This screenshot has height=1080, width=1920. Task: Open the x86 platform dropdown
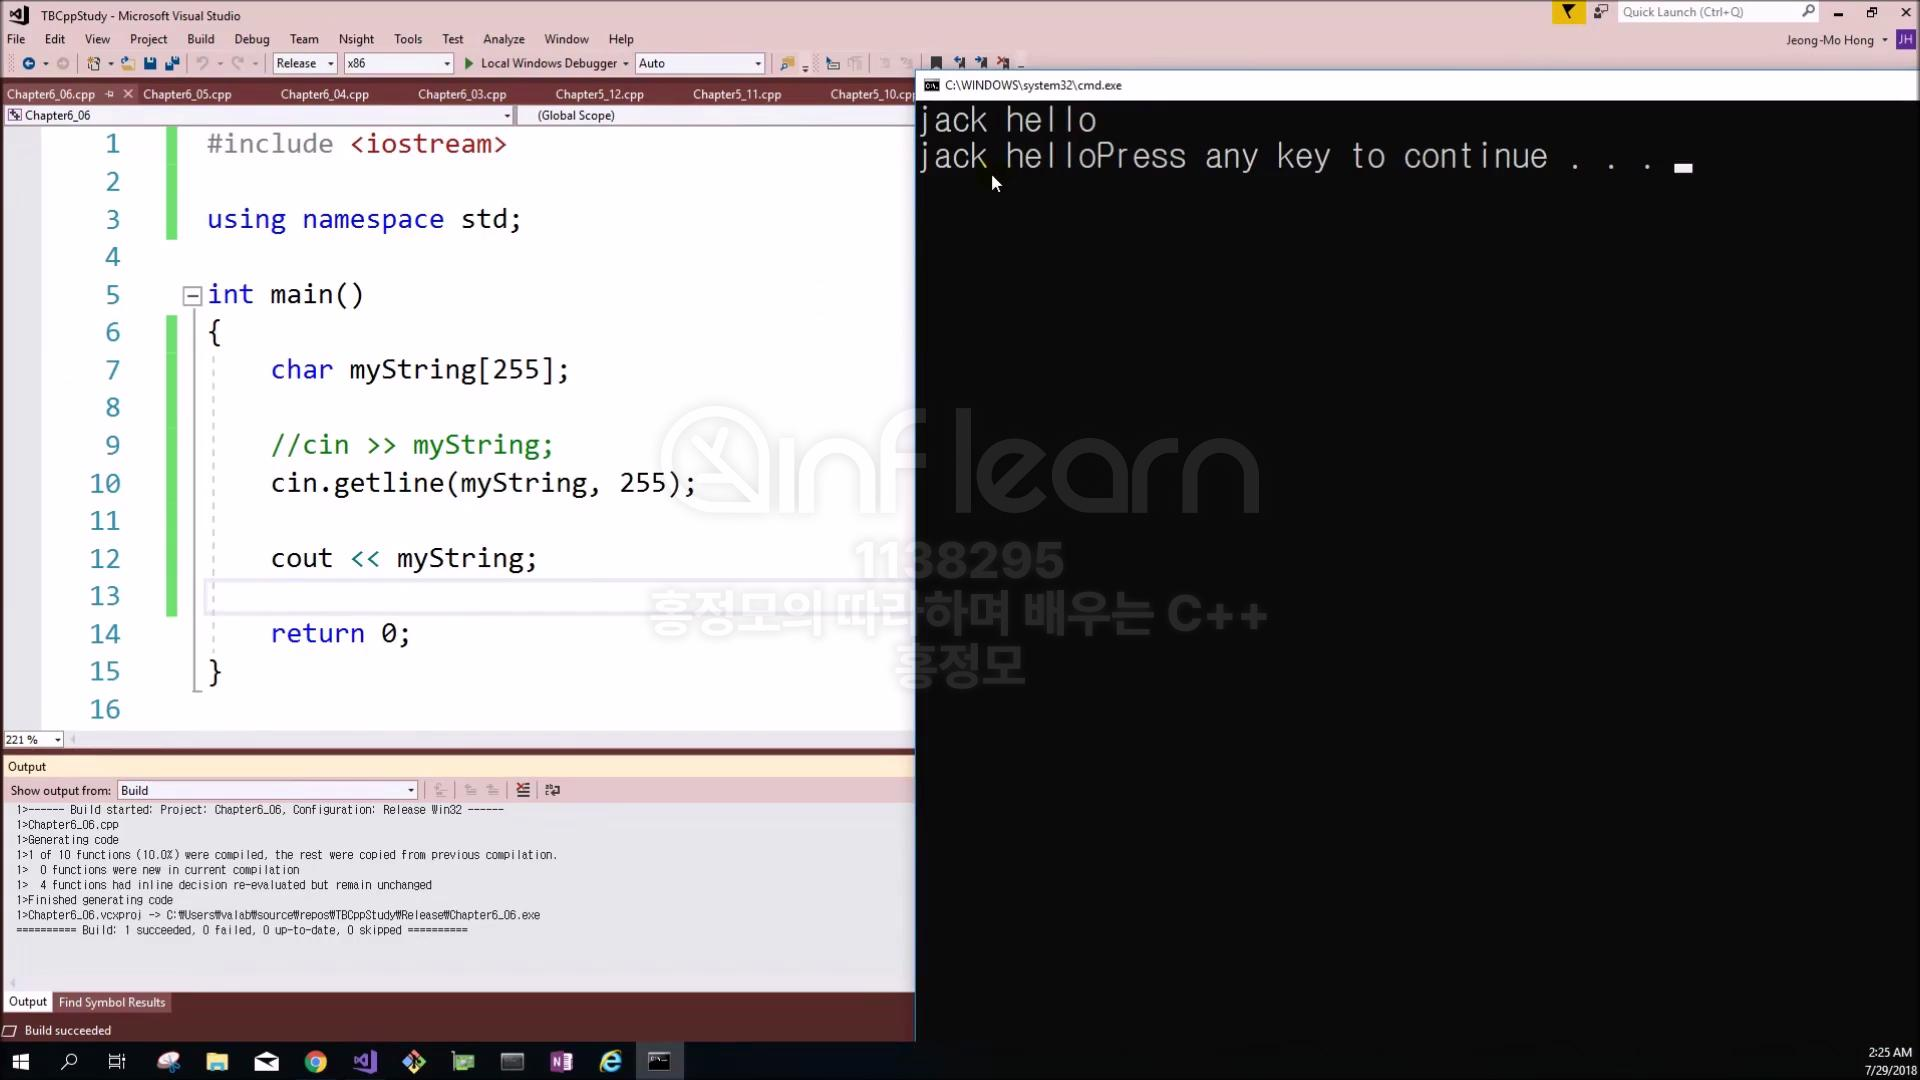[398, 63]
